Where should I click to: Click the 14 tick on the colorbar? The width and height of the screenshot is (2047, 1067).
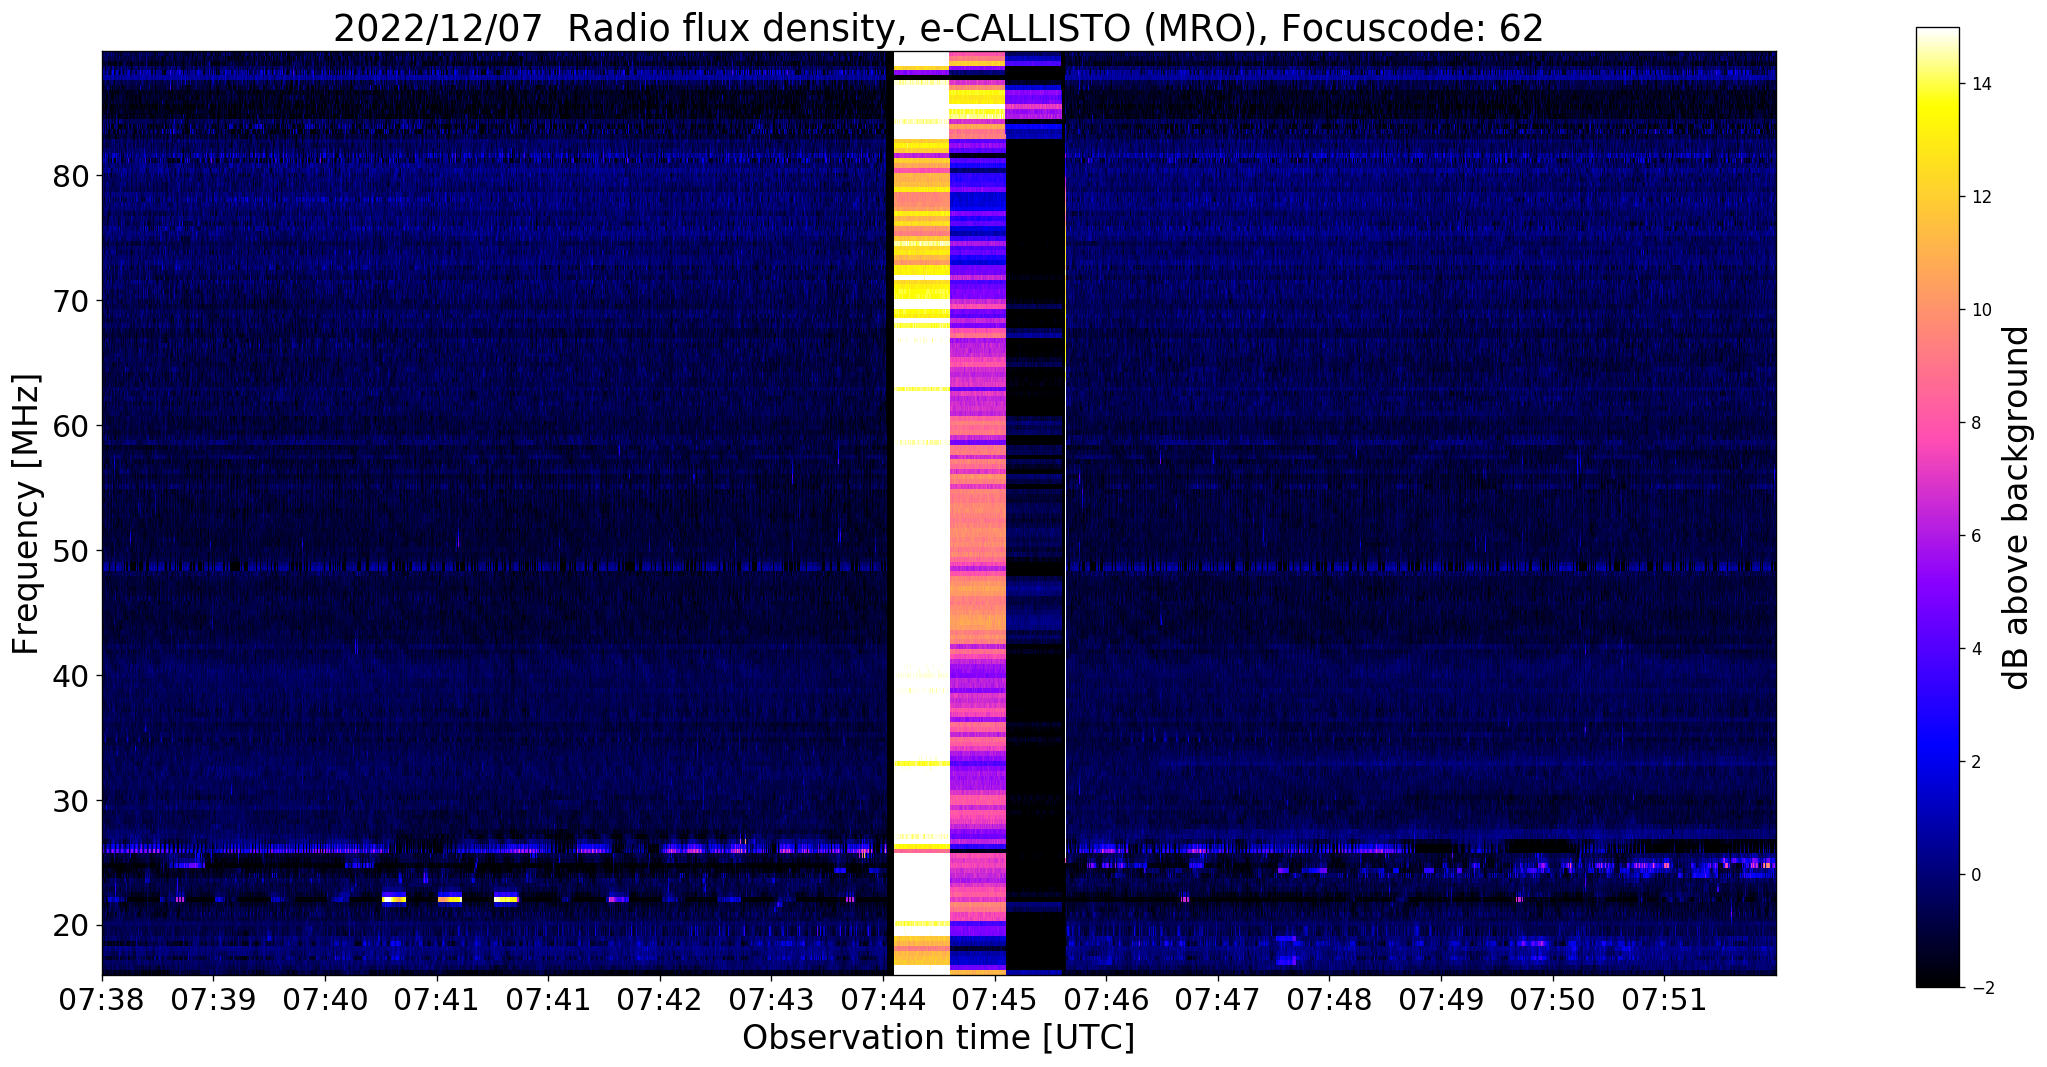tap(1981, 85)
